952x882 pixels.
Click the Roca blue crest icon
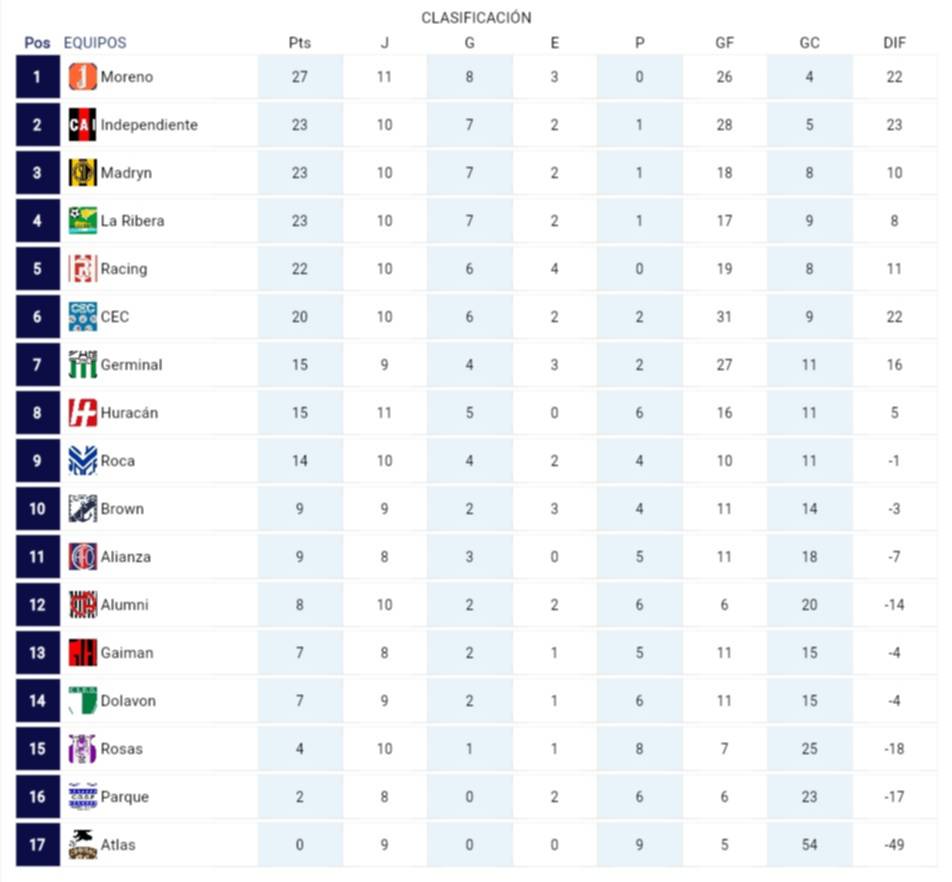coord(82,461)
